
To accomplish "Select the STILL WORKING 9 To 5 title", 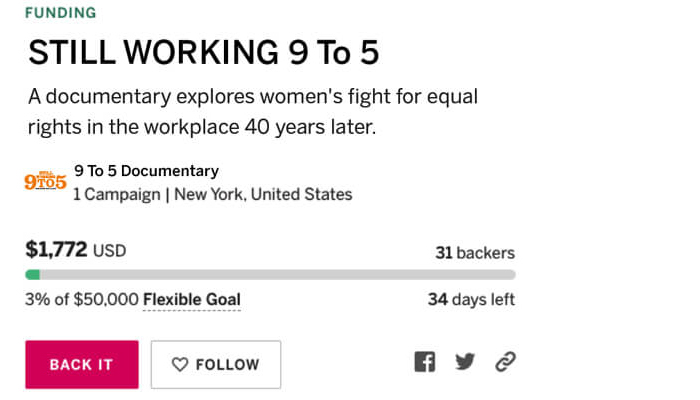I will pos(204,53).
